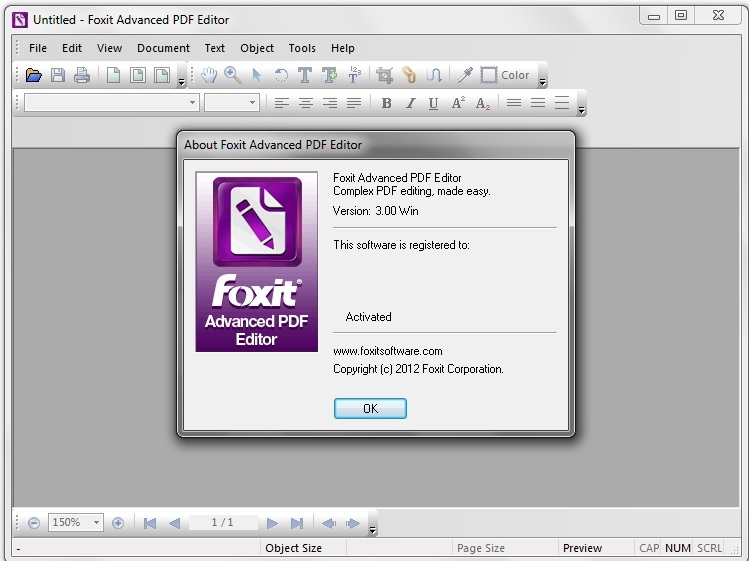This screenshot has height=561, width=749.
Task: Set tight line spacing
Action: (x=514, y=103)
